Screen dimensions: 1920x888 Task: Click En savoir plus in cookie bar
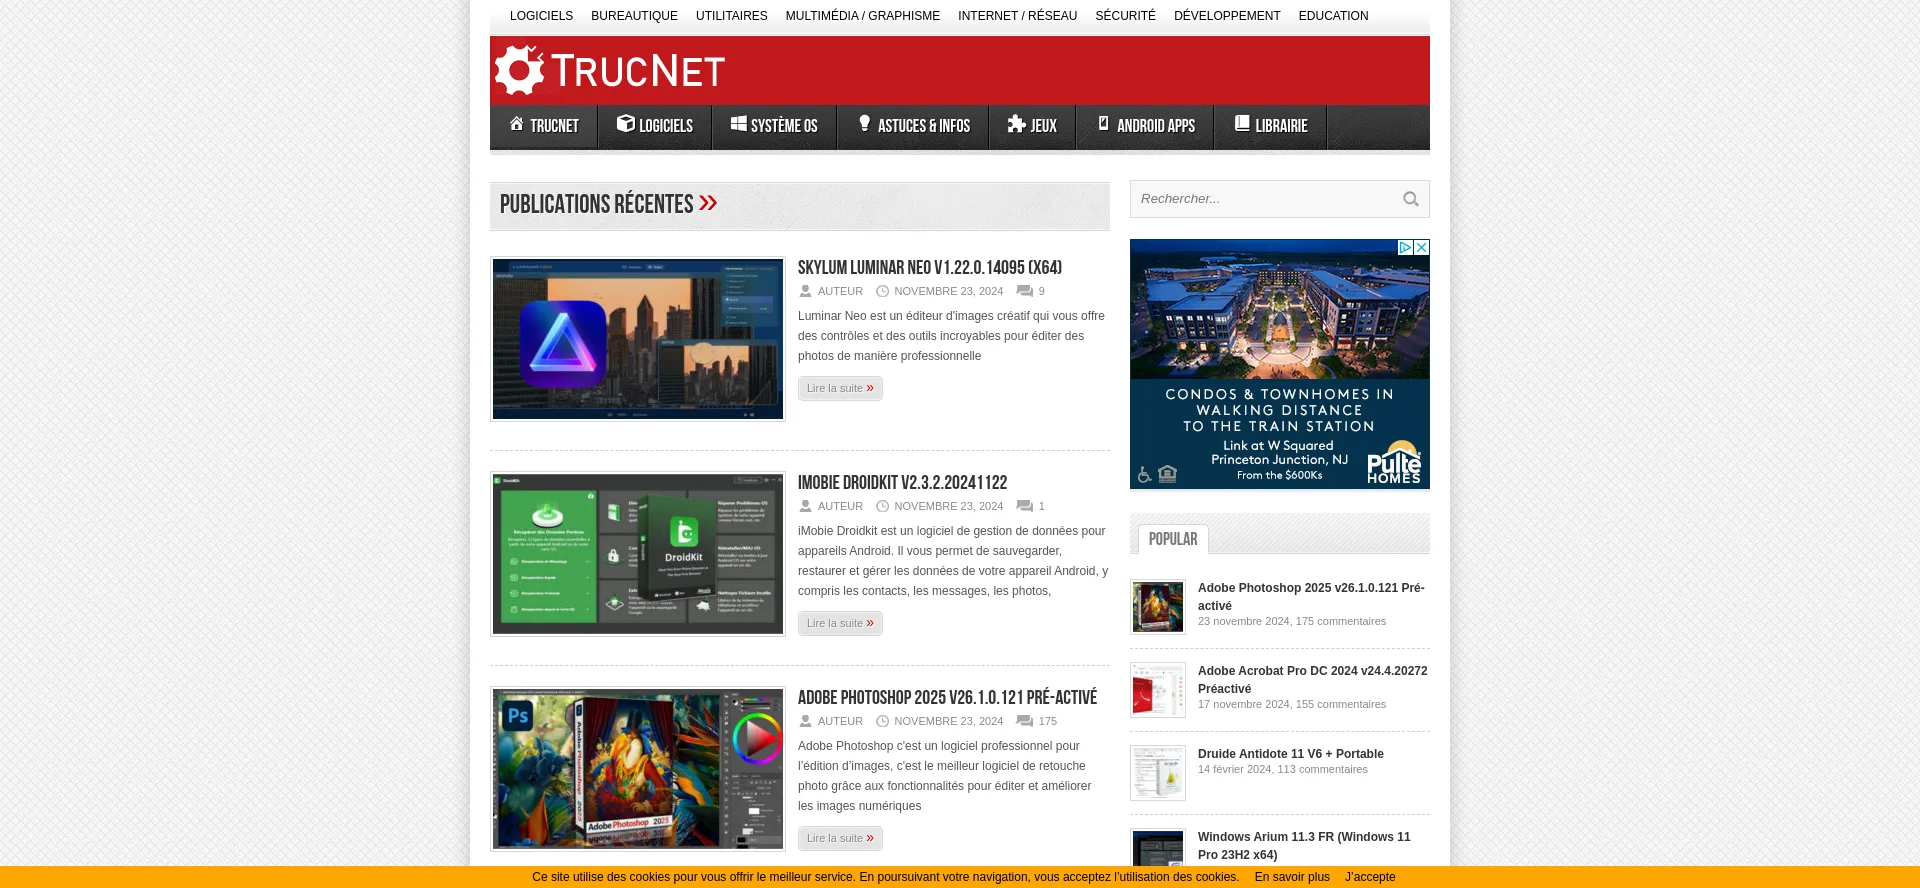pos(1292,877)
